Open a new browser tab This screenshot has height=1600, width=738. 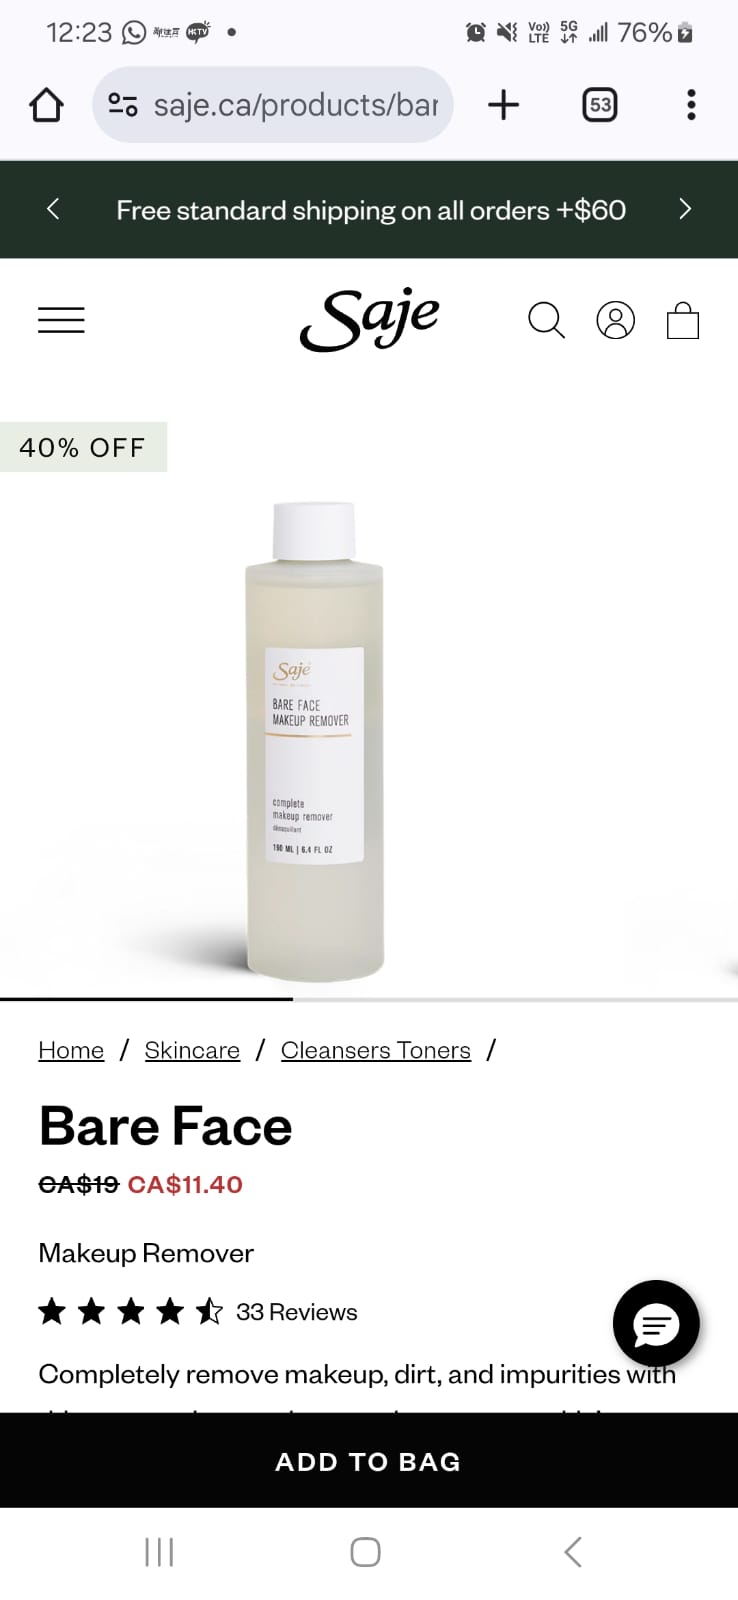coord(503,105)
